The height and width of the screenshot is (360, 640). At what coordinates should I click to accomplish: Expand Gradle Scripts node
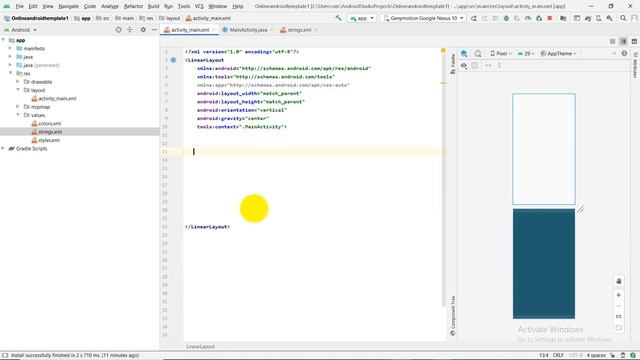(x=3, y=148)
